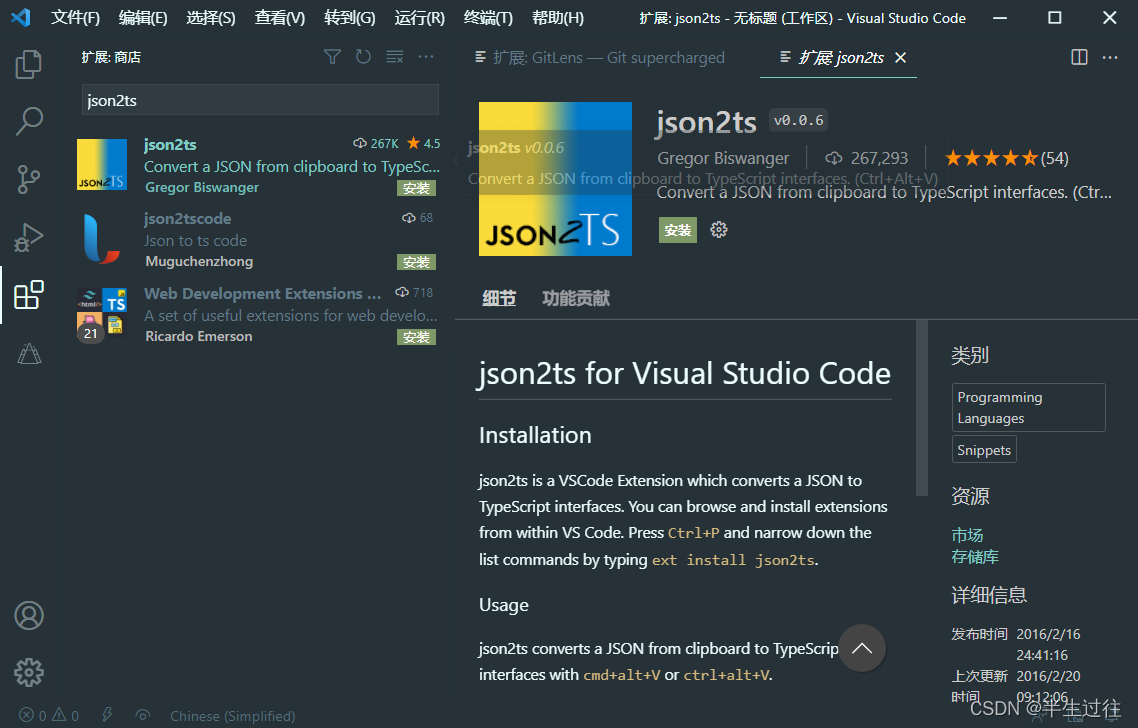Open the 选择(S) menu
This screenshot has width=1138, height=728.
coord(211,17)
